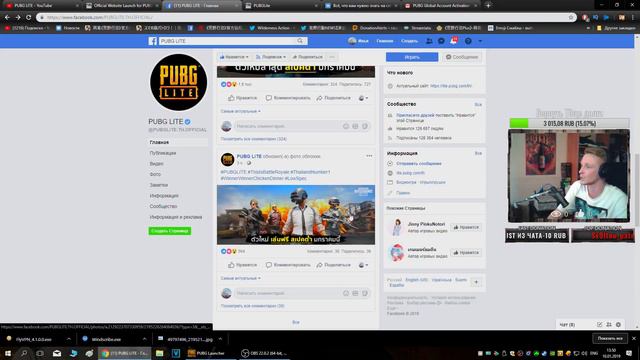Select 'Видео' in the page sidebar

(x=156, y=164)
